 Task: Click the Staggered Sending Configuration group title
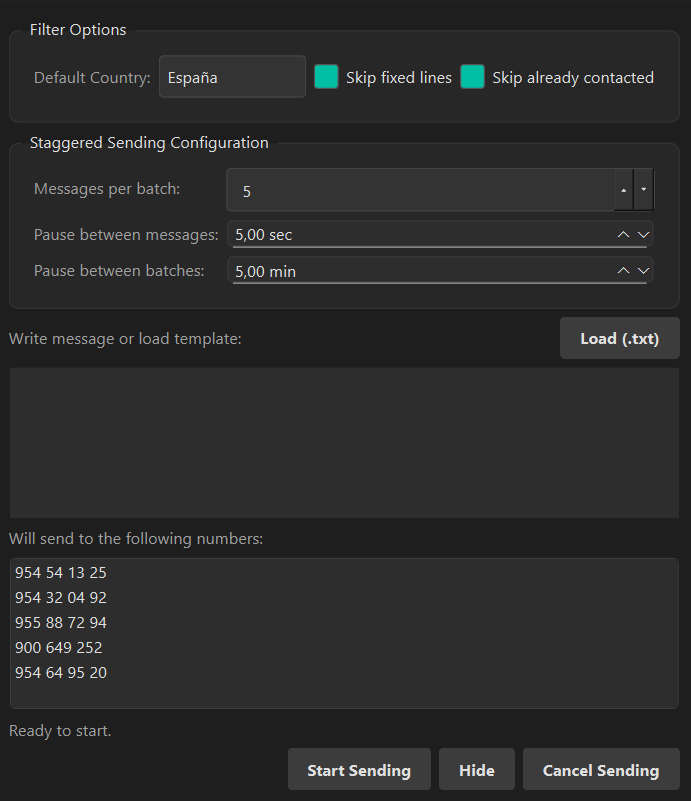149,143
